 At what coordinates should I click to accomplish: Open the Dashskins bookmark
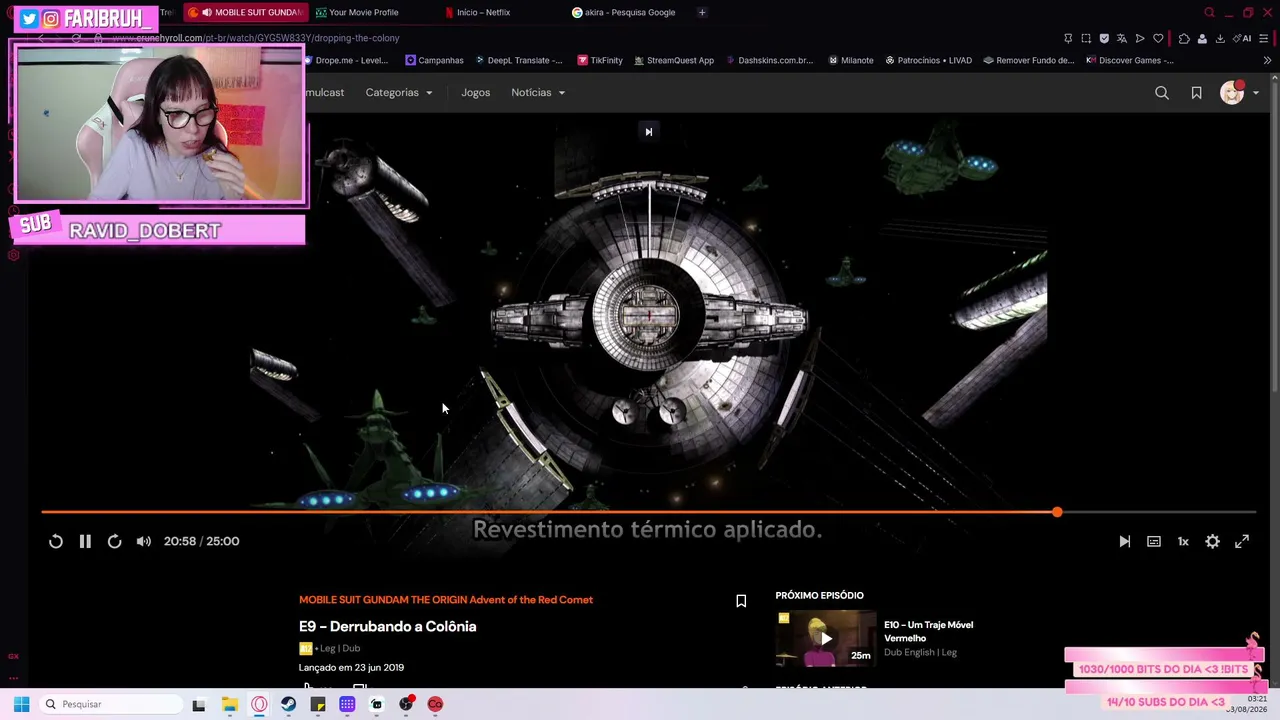pyautogui.click(x=769, y=60)
